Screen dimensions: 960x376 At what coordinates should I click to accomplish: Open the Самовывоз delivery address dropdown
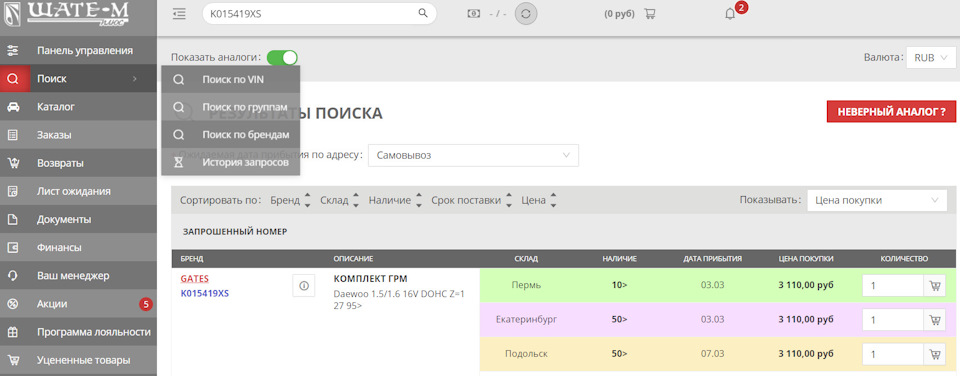click(x=473, y=156)
